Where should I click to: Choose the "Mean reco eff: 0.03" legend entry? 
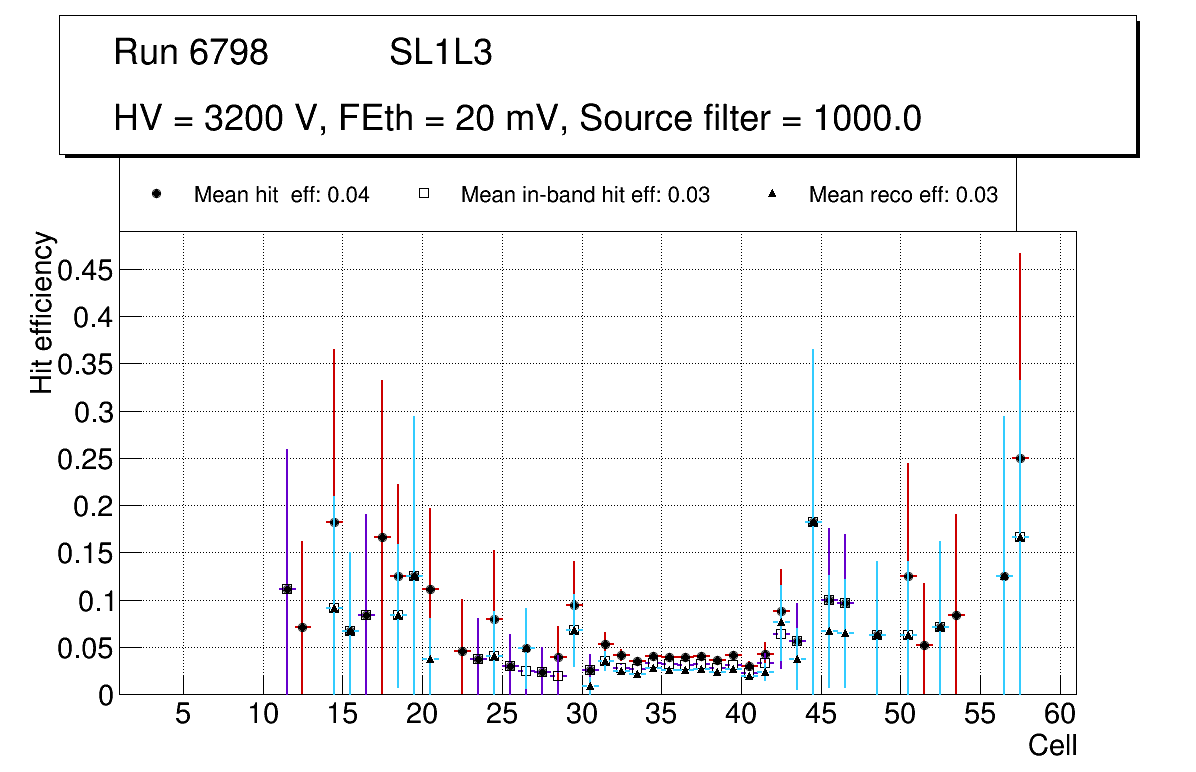(x=903, y=195)
